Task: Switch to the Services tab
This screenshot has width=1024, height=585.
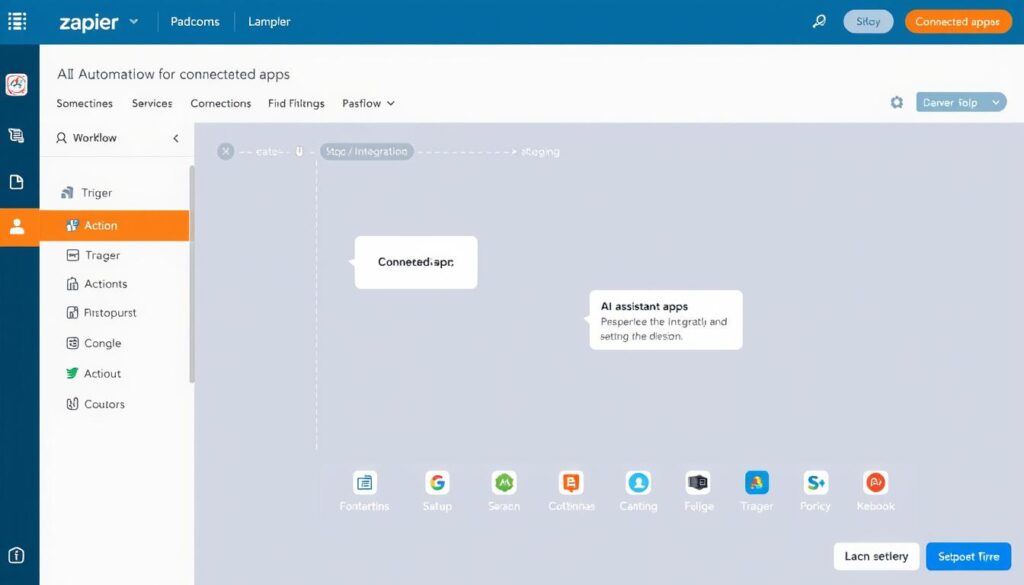Action: [152, 103]
